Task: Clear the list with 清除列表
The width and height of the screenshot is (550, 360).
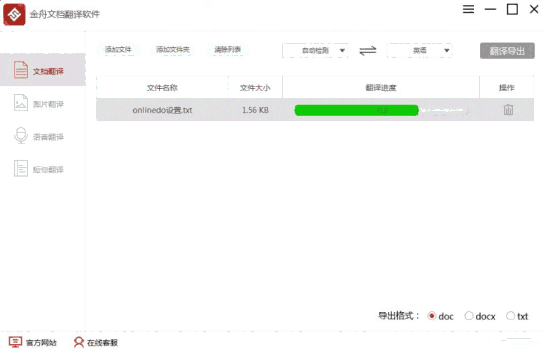Action: [x=228, y=50]
